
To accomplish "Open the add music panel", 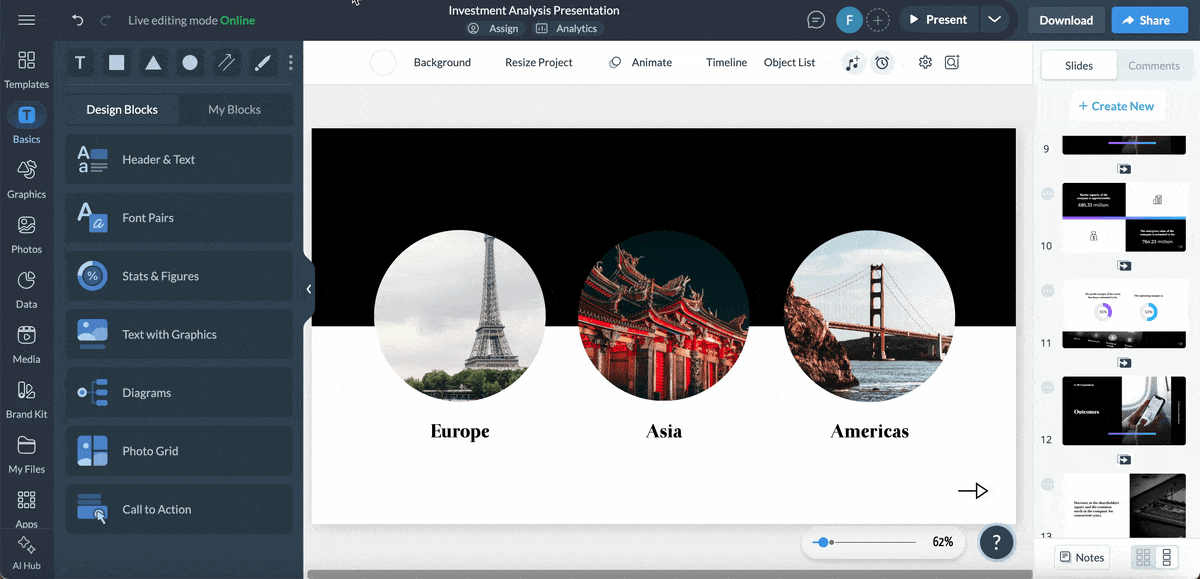I will pos(853,62).
